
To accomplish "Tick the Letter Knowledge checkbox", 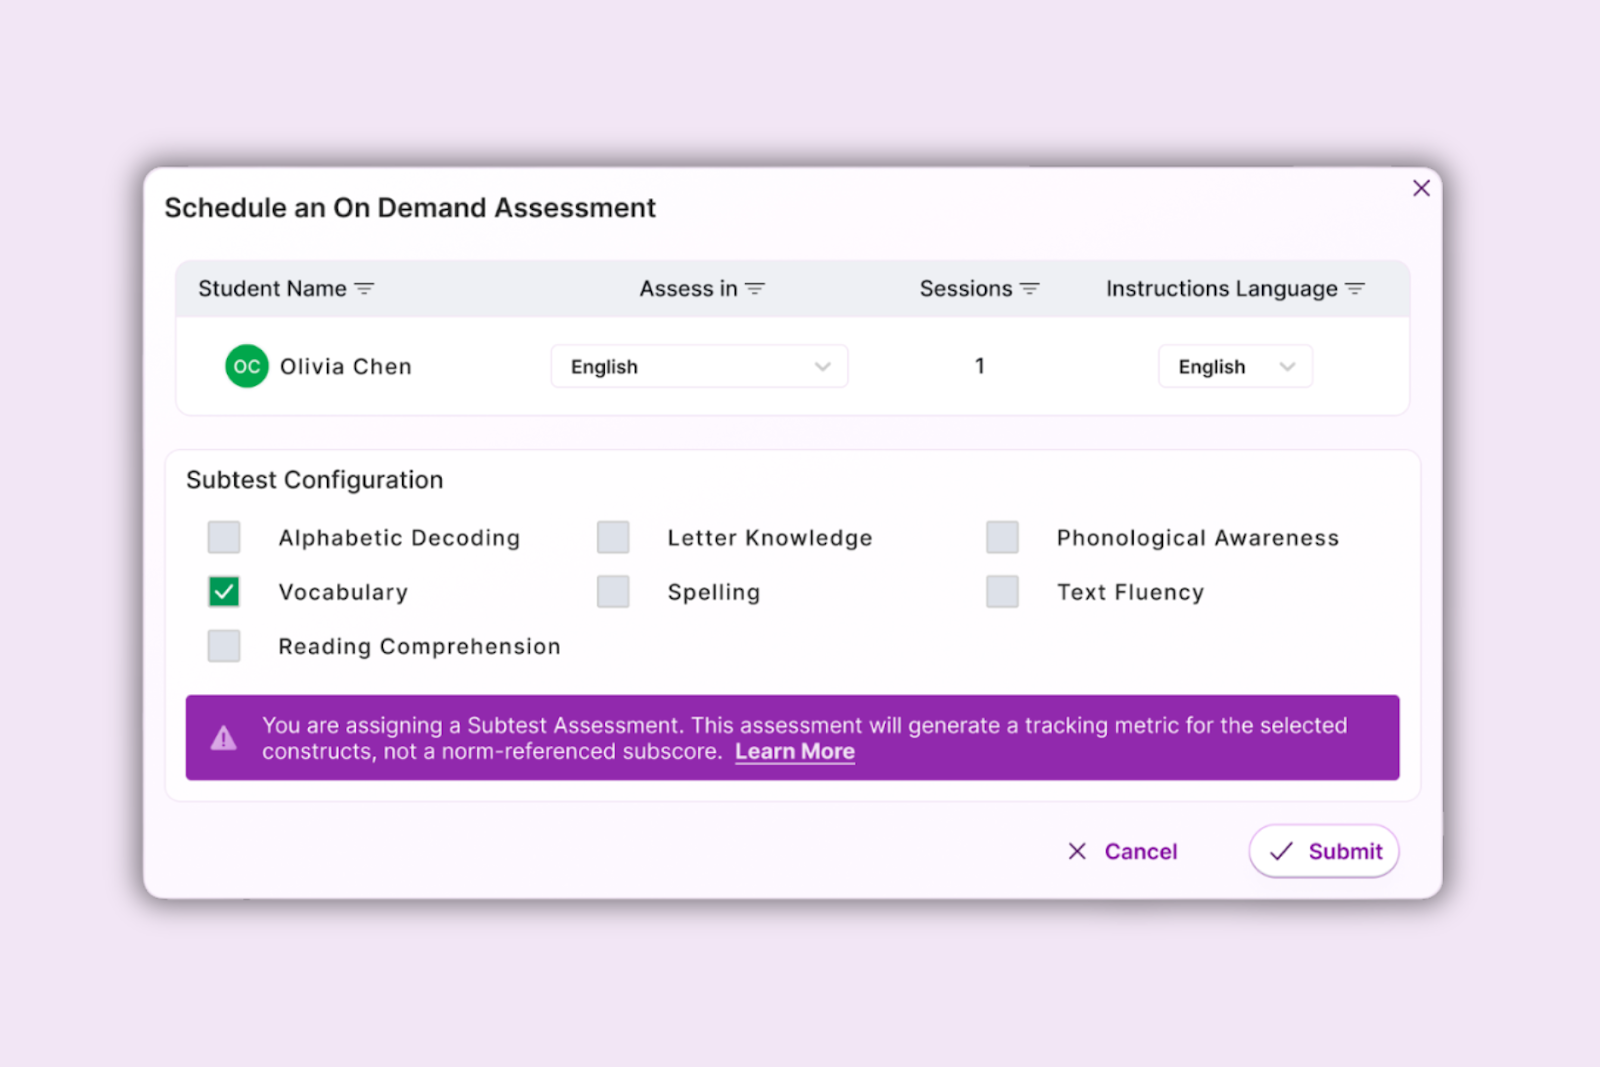I will click(613, 537).
